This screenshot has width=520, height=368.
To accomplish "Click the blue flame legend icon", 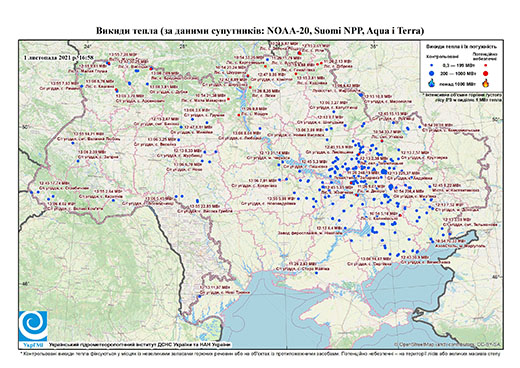I will coord(432,83).
